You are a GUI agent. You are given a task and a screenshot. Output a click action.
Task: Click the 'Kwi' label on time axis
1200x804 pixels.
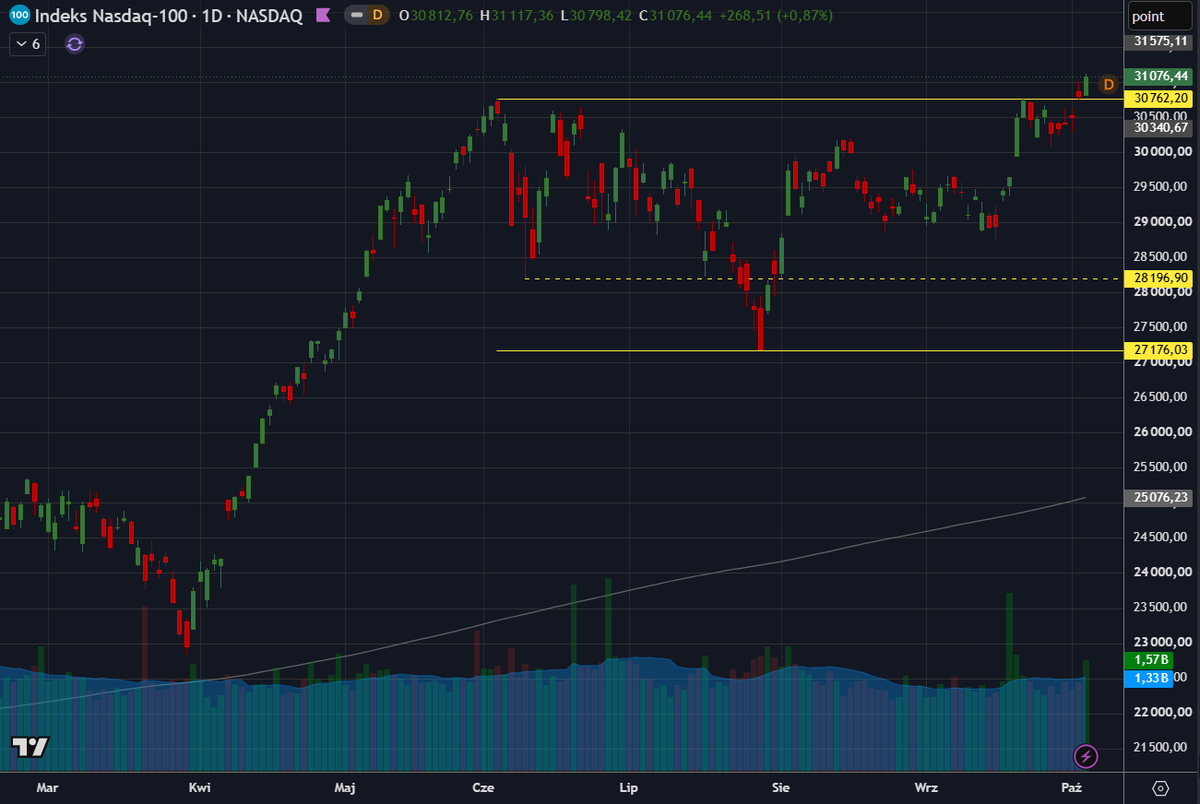click(x=200, y=788)
